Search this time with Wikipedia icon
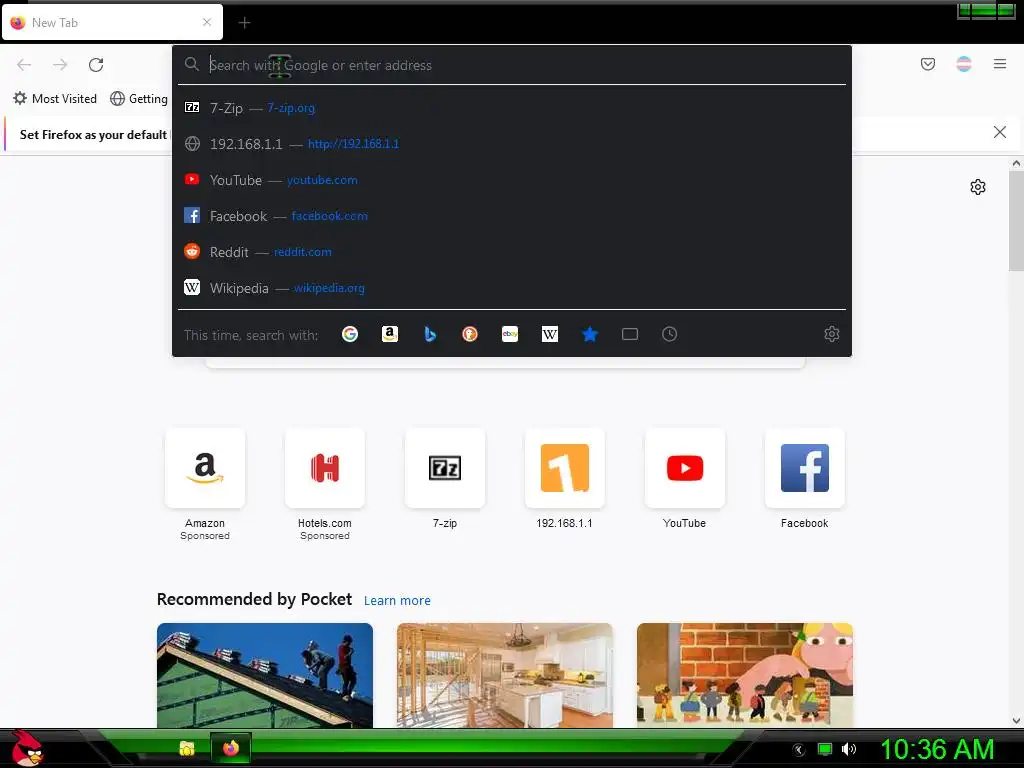Screen dimensions: 1024x768 click(x=550, y=334)
